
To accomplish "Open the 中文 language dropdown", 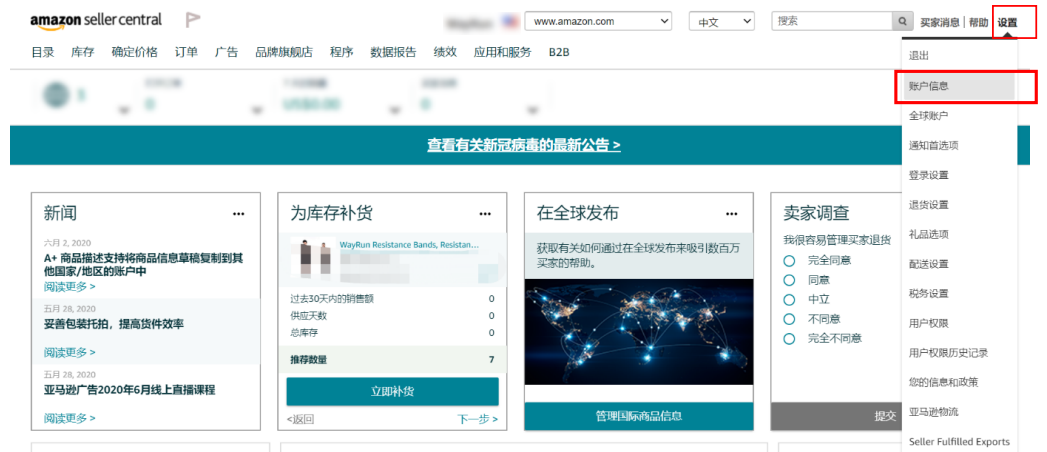I will click(721, 21).
